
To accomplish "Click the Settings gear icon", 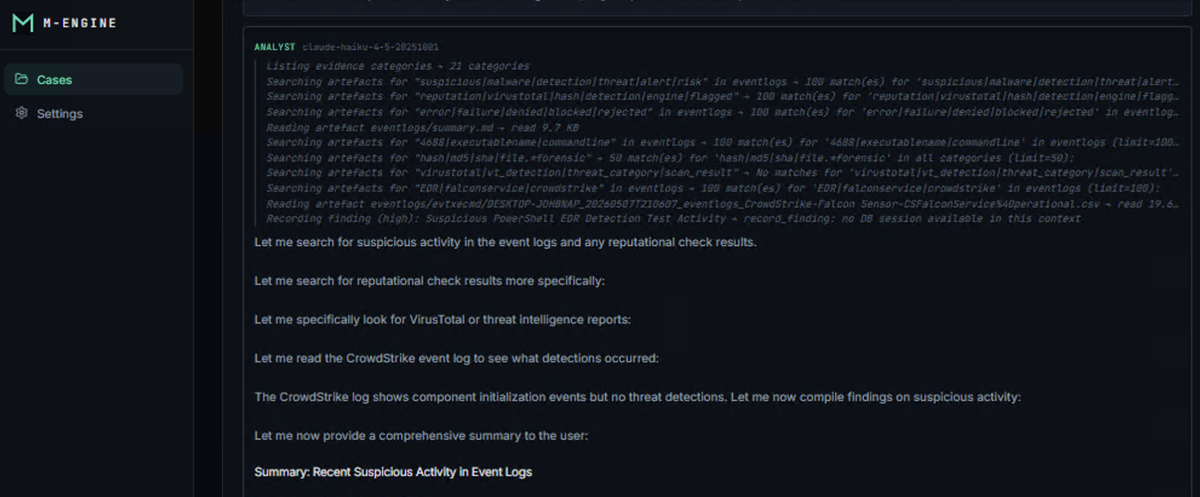I will pyautogui.click(x=22, y=113).
